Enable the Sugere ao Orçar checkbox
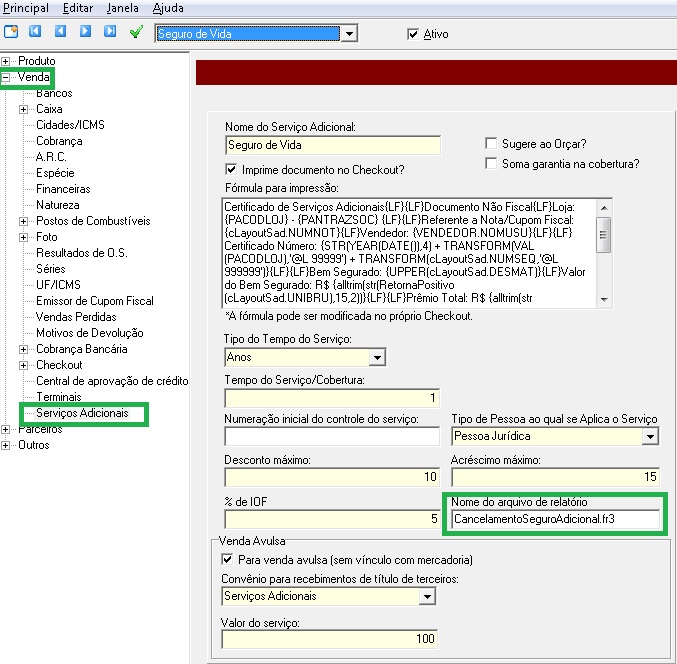This screenshot has width=677, height=664. (x=491, y=143)
